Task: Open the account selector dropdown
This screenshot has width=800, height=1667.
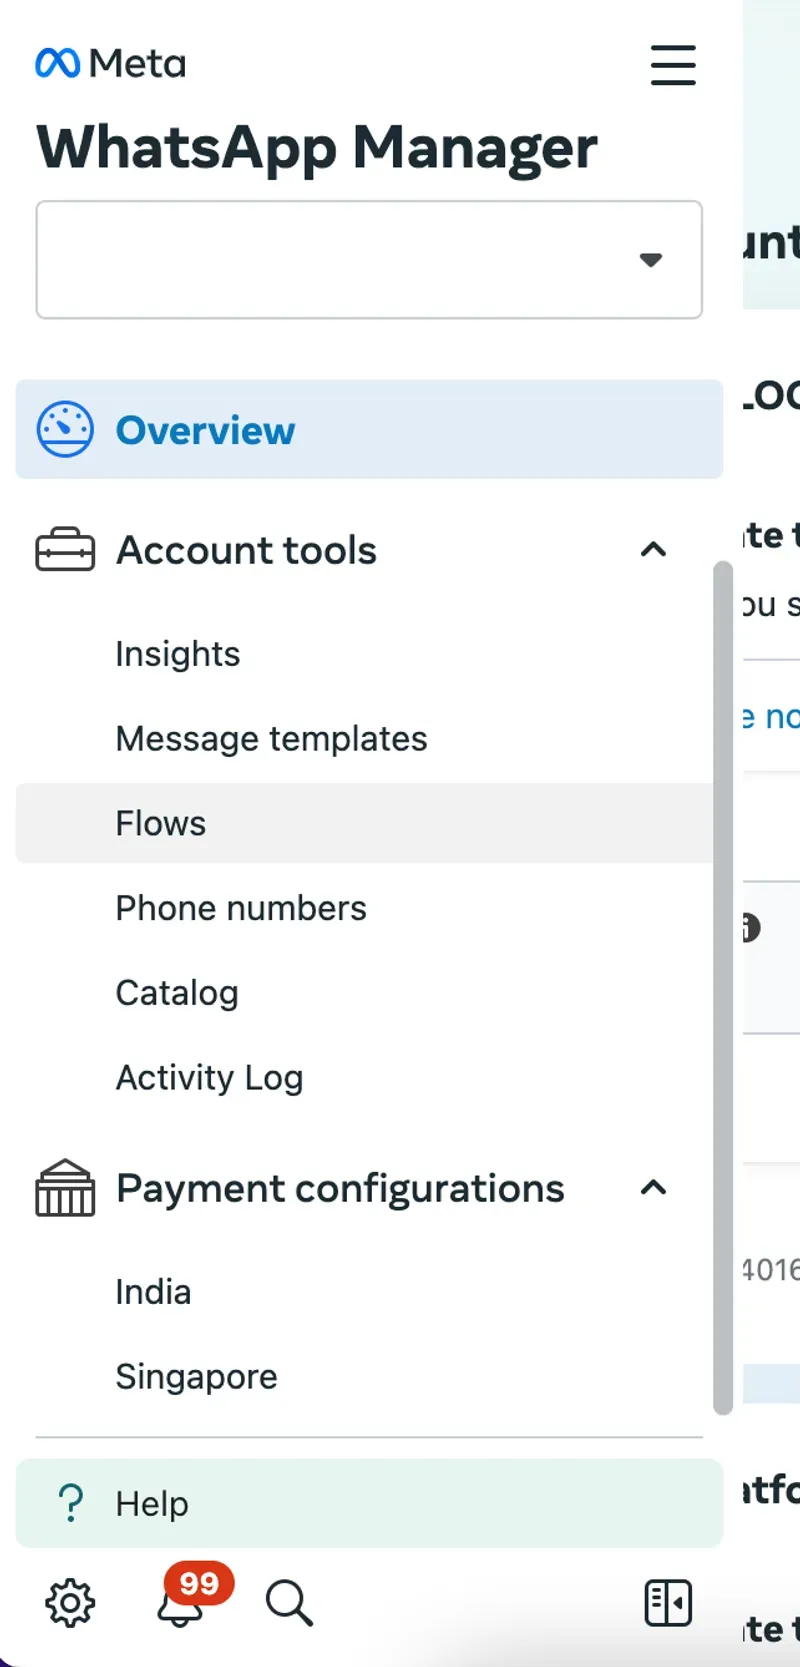Action: tap(369, 260)
